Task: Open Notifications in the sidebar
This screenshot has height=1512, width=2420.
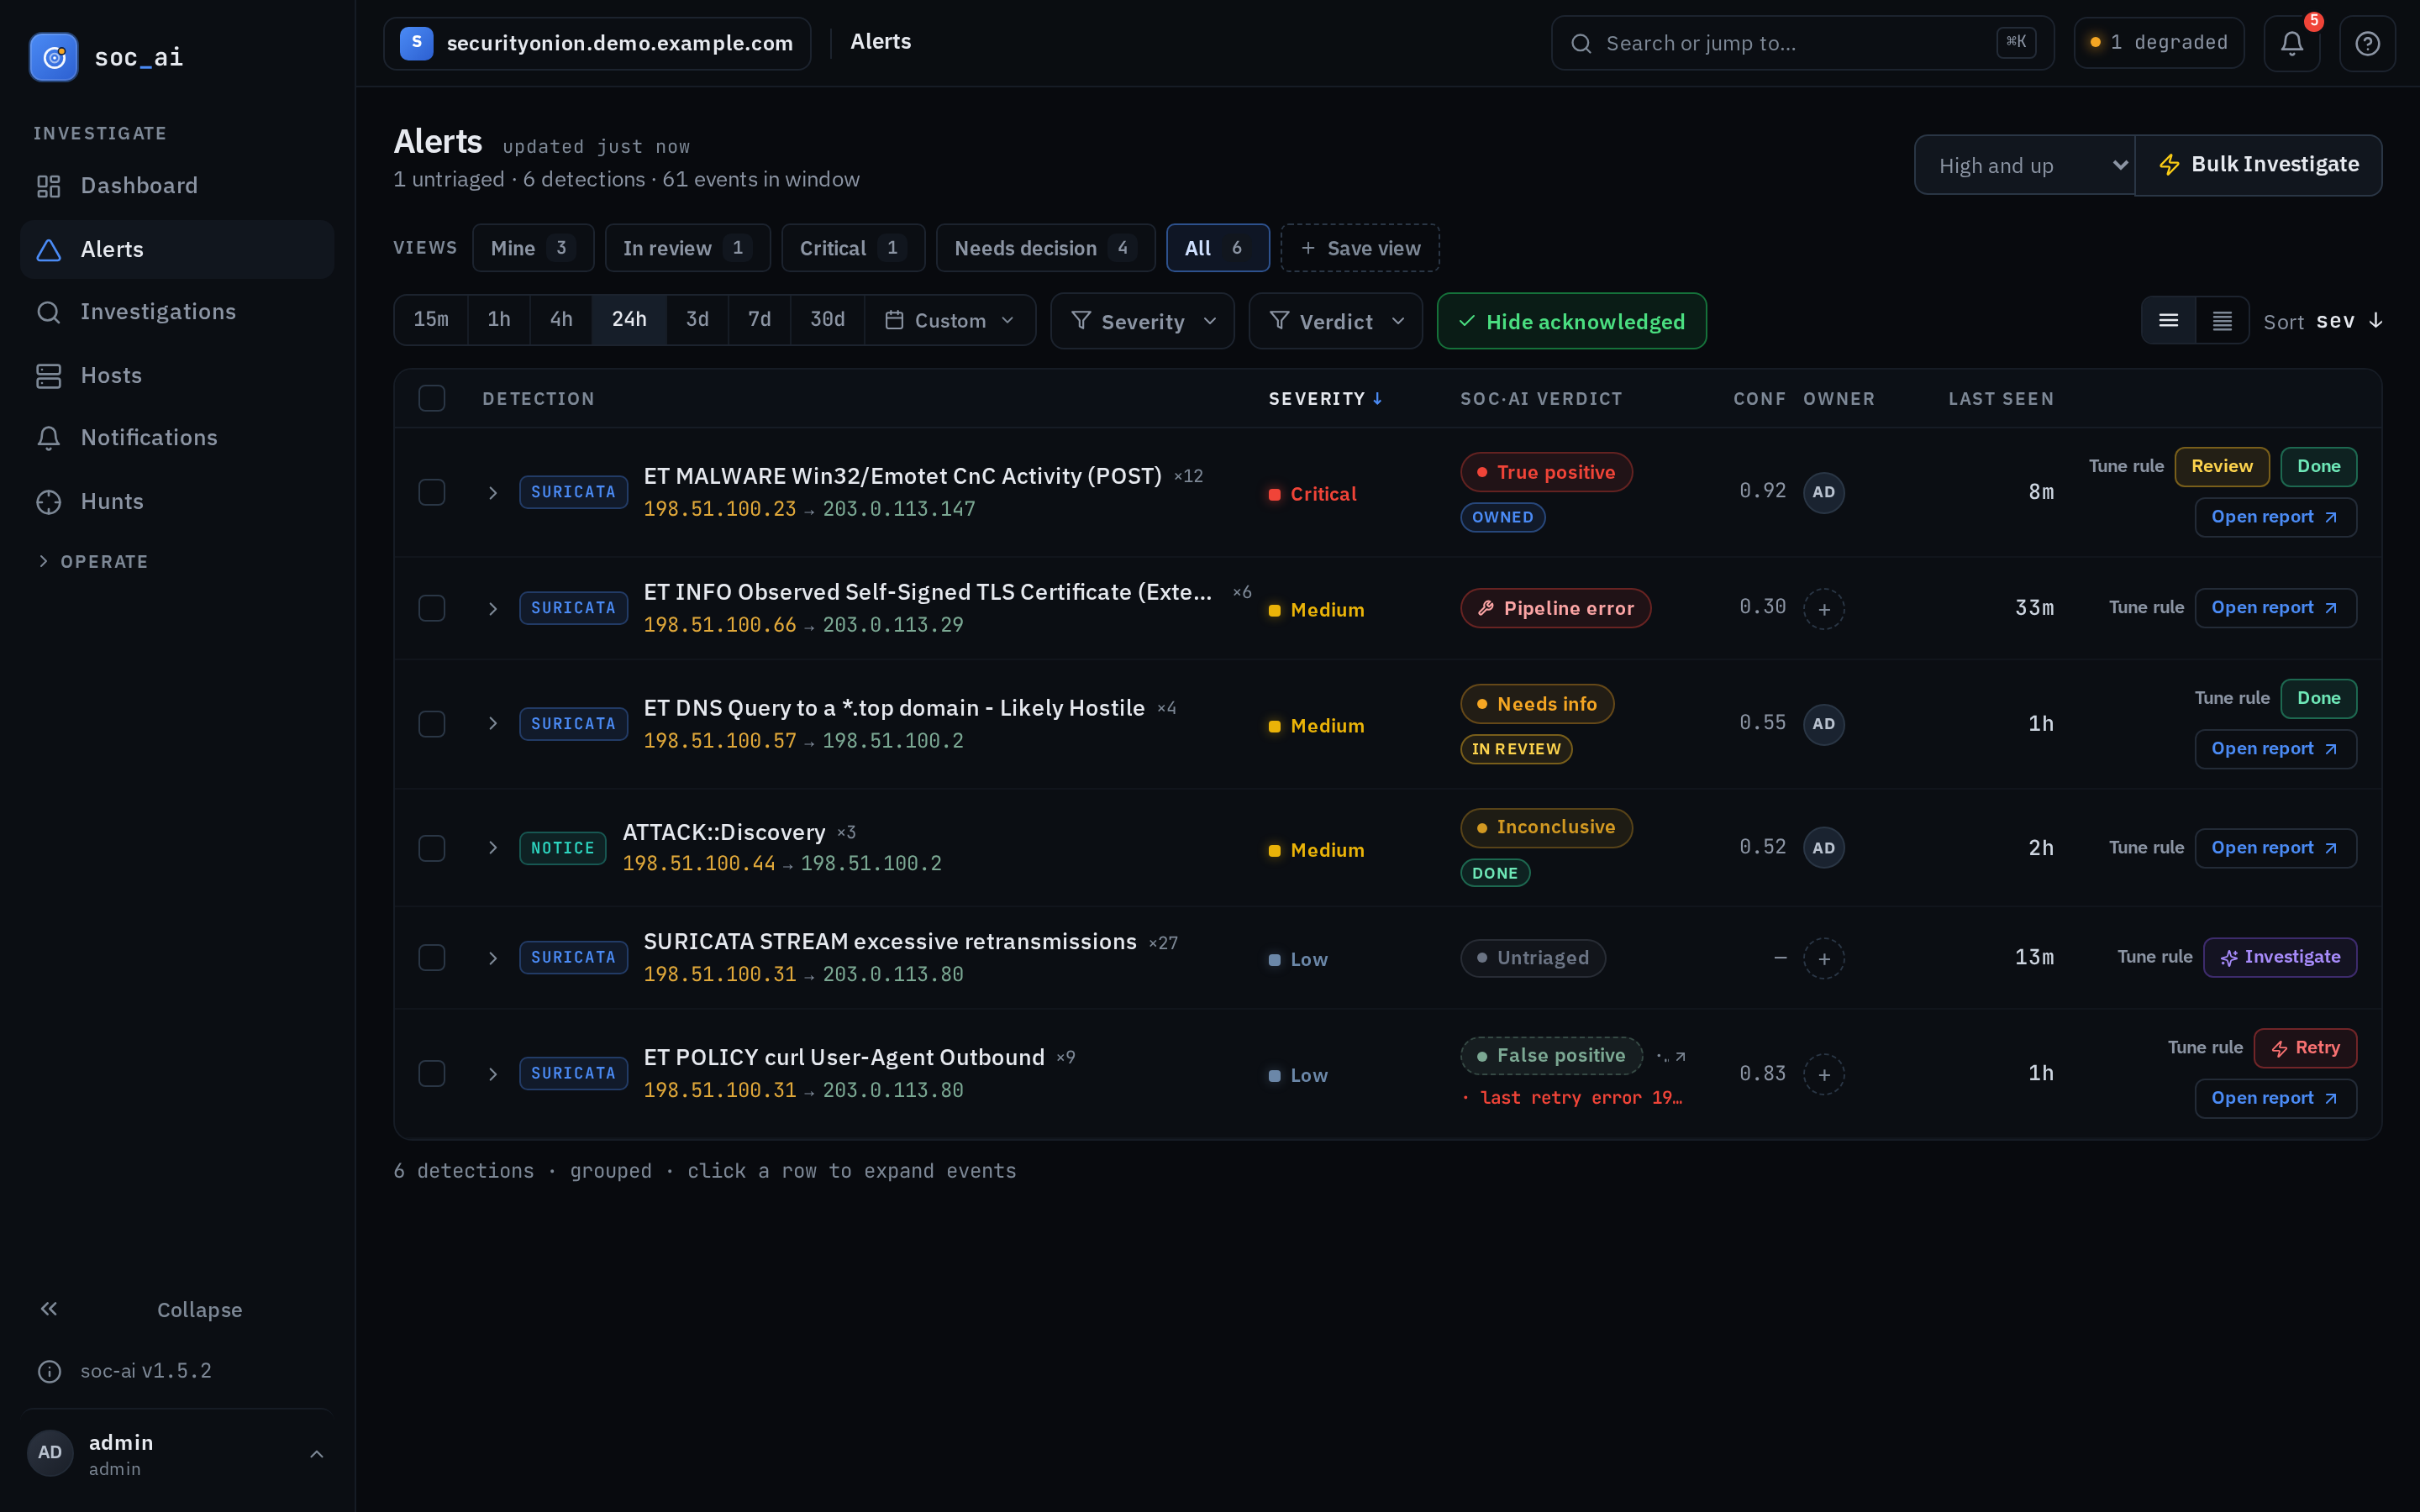Action: [177, 438]
